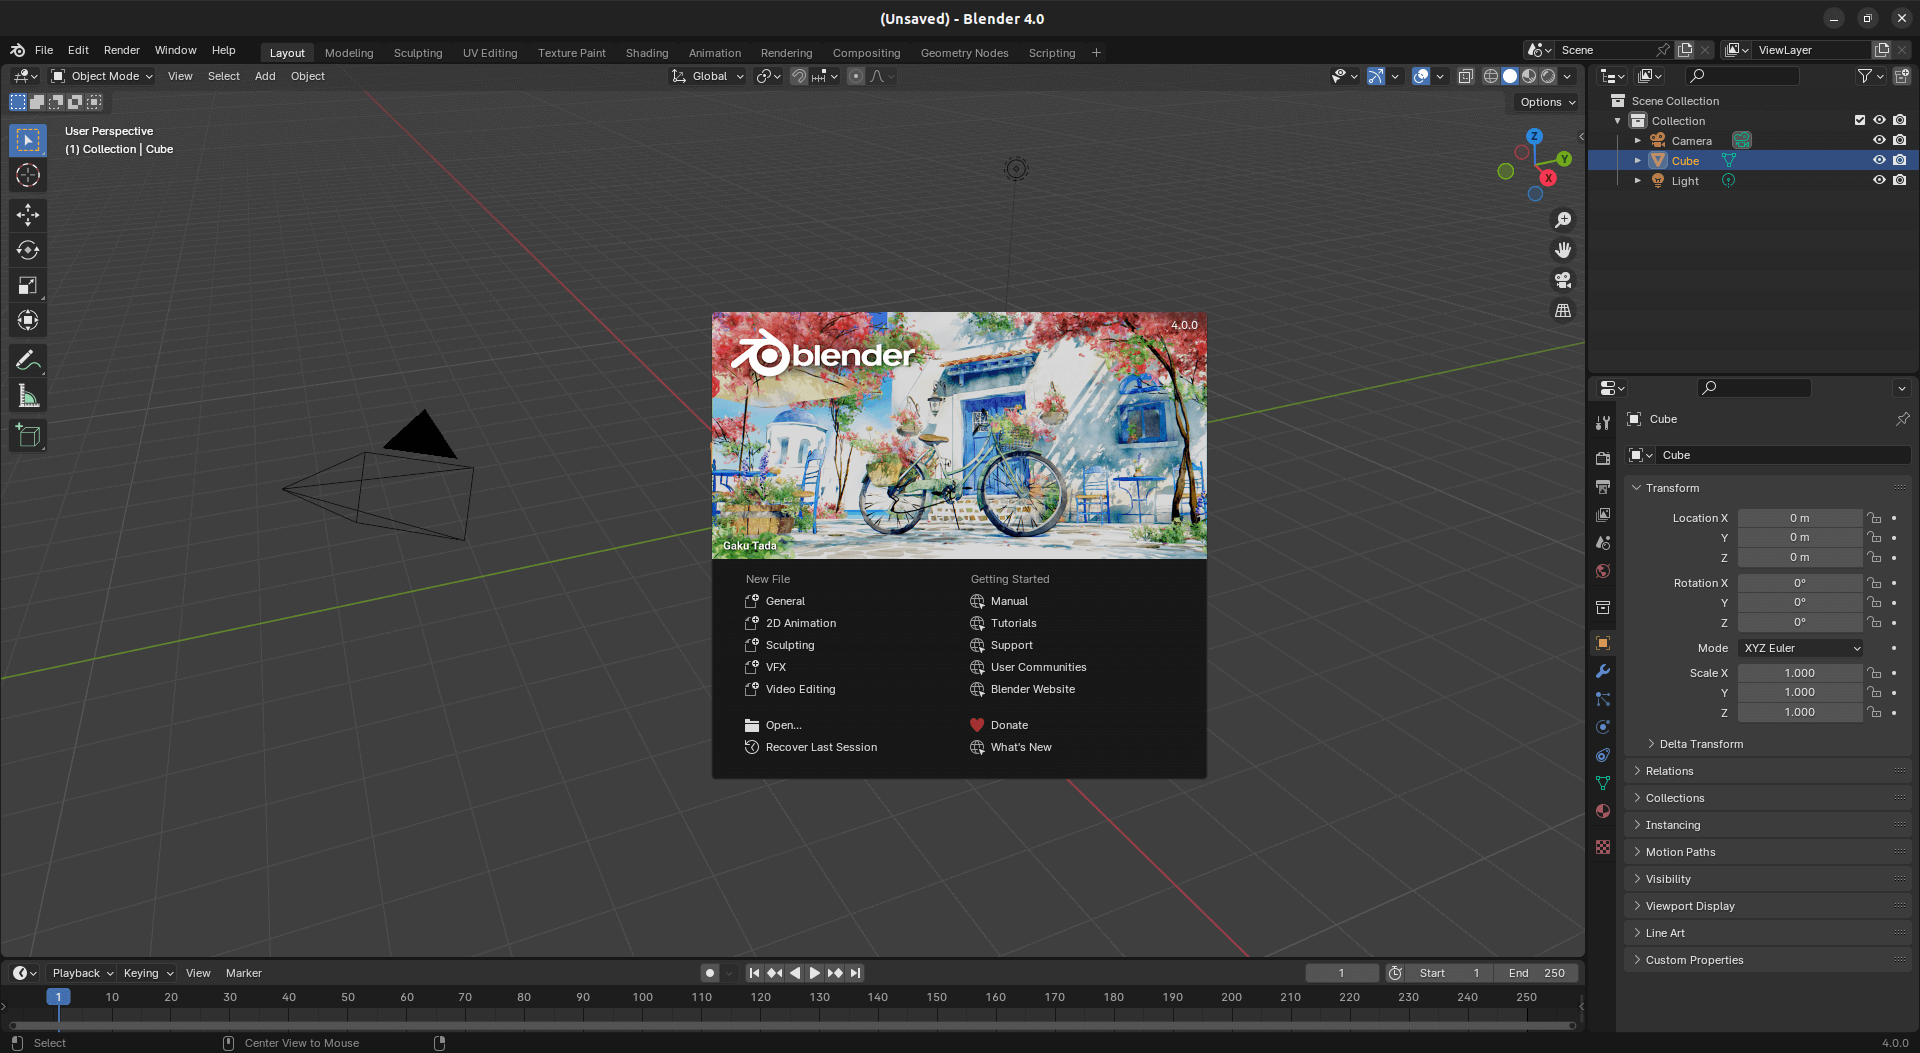Click Donate on the splash screen
Screen dimensions: 1920x1053
pyautogui.click(x=1010, y=724)
